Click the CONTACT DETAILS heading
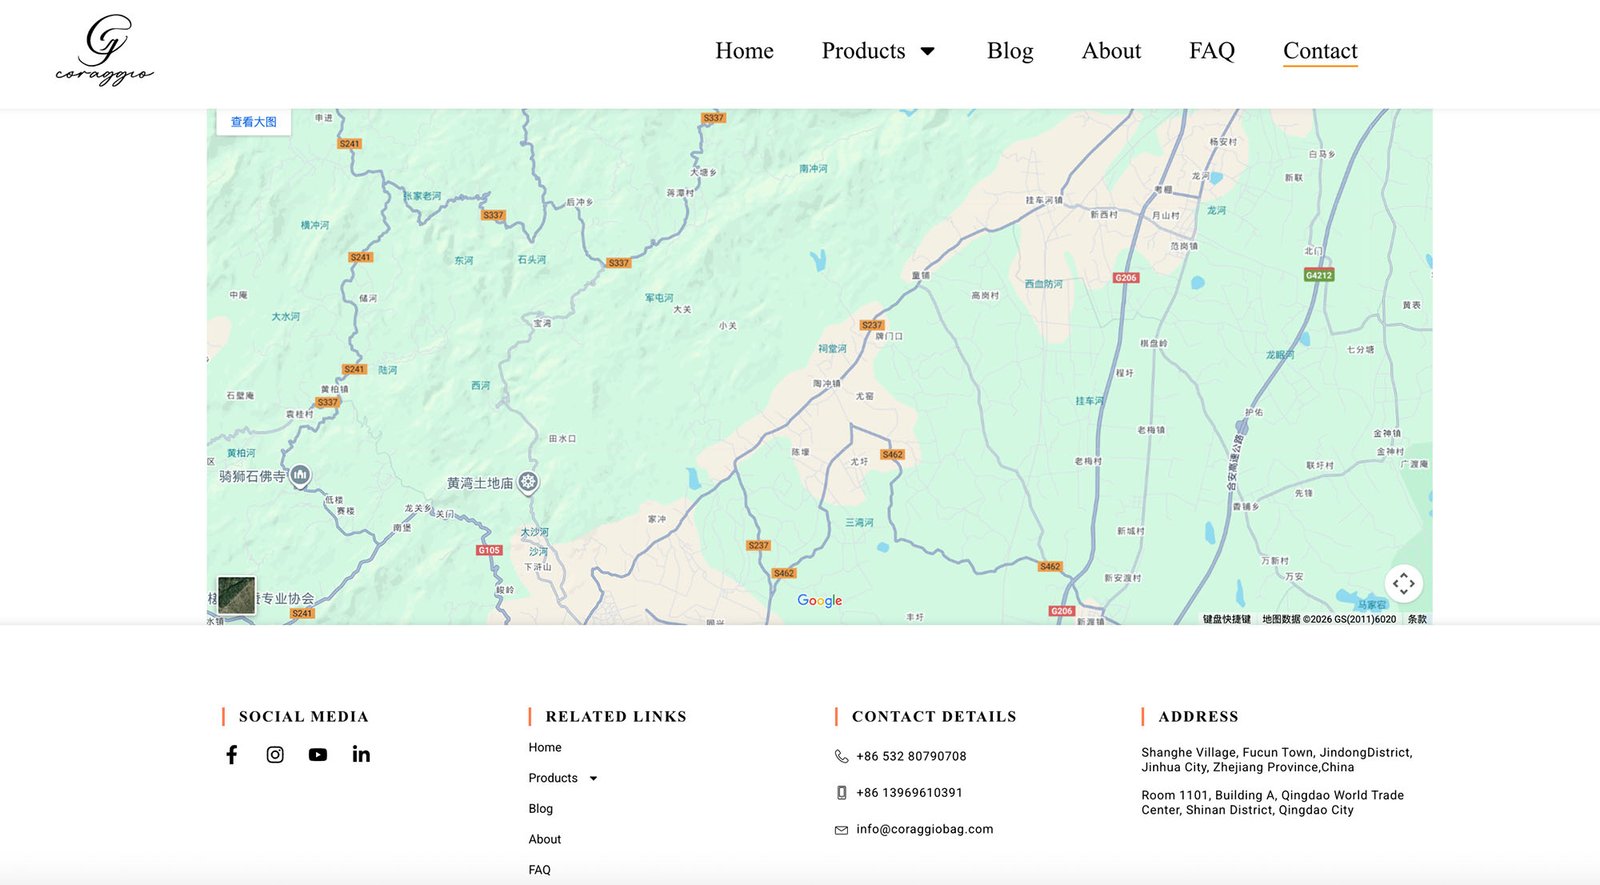The height and width of the screenshot is (885, 1600). [934, 716]
